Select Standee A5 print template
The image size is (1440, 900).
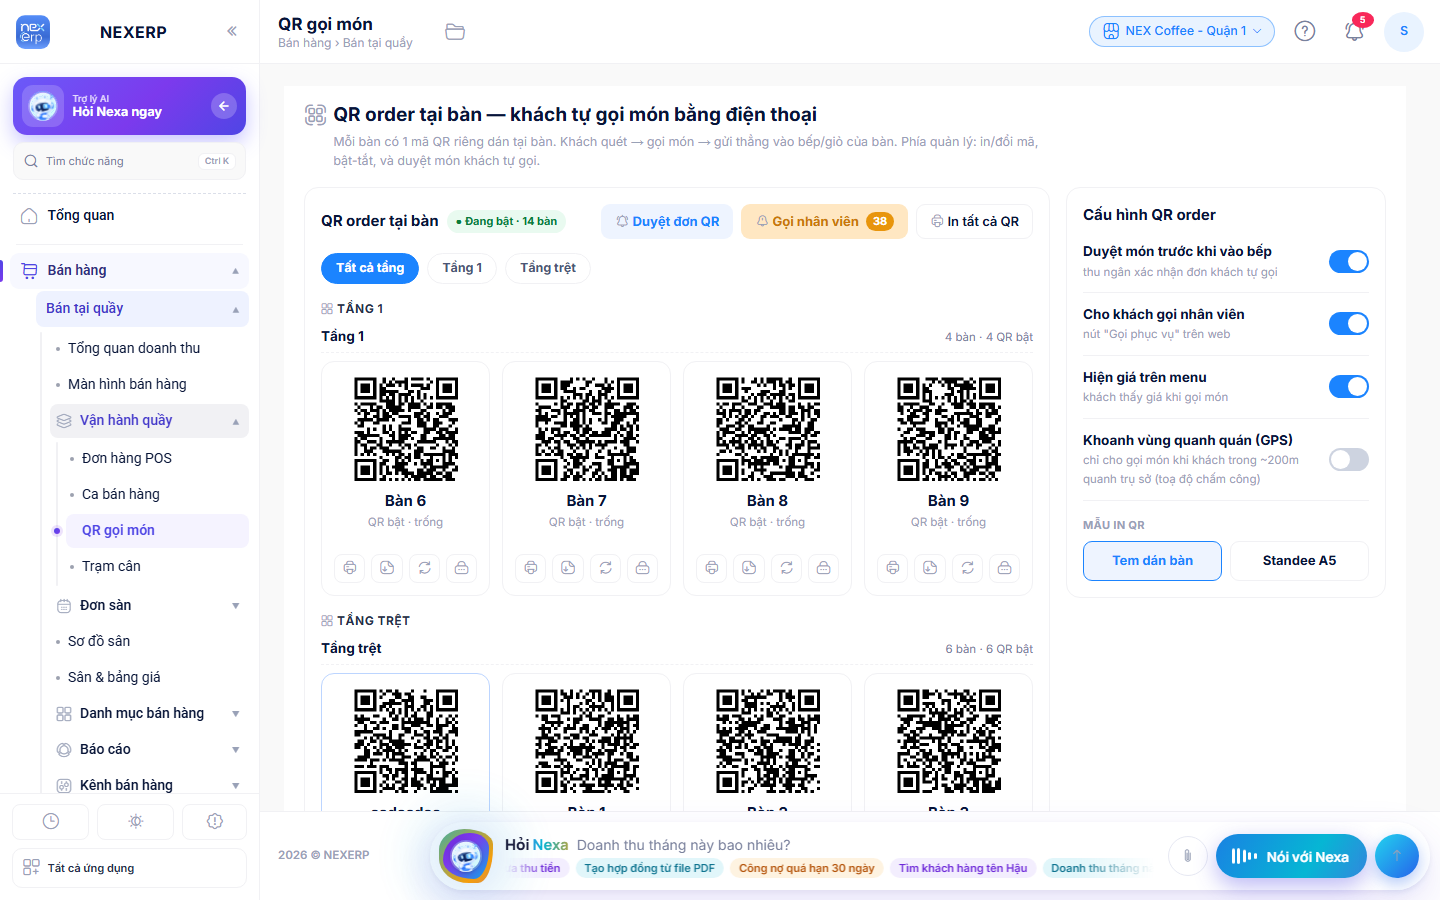coord(1299,561)
